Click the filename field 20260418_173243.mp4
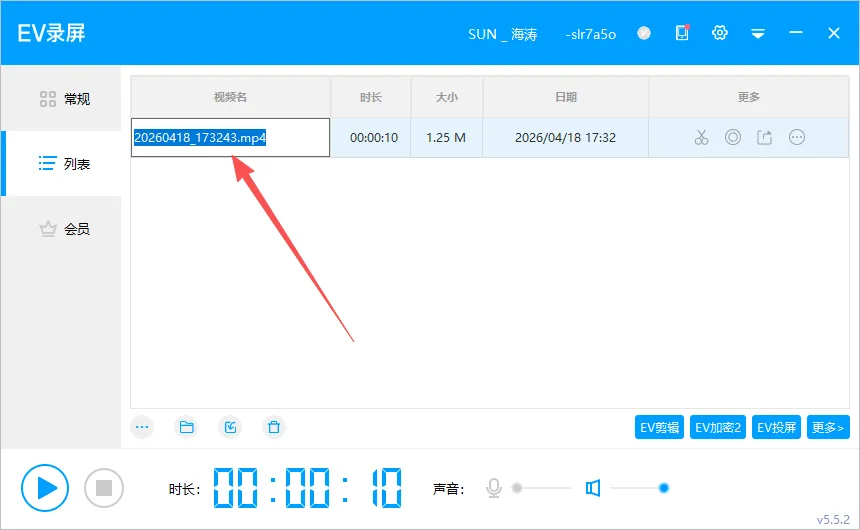Image resolution: width=860 pixels, height=530 pixels. click(230, 137)
